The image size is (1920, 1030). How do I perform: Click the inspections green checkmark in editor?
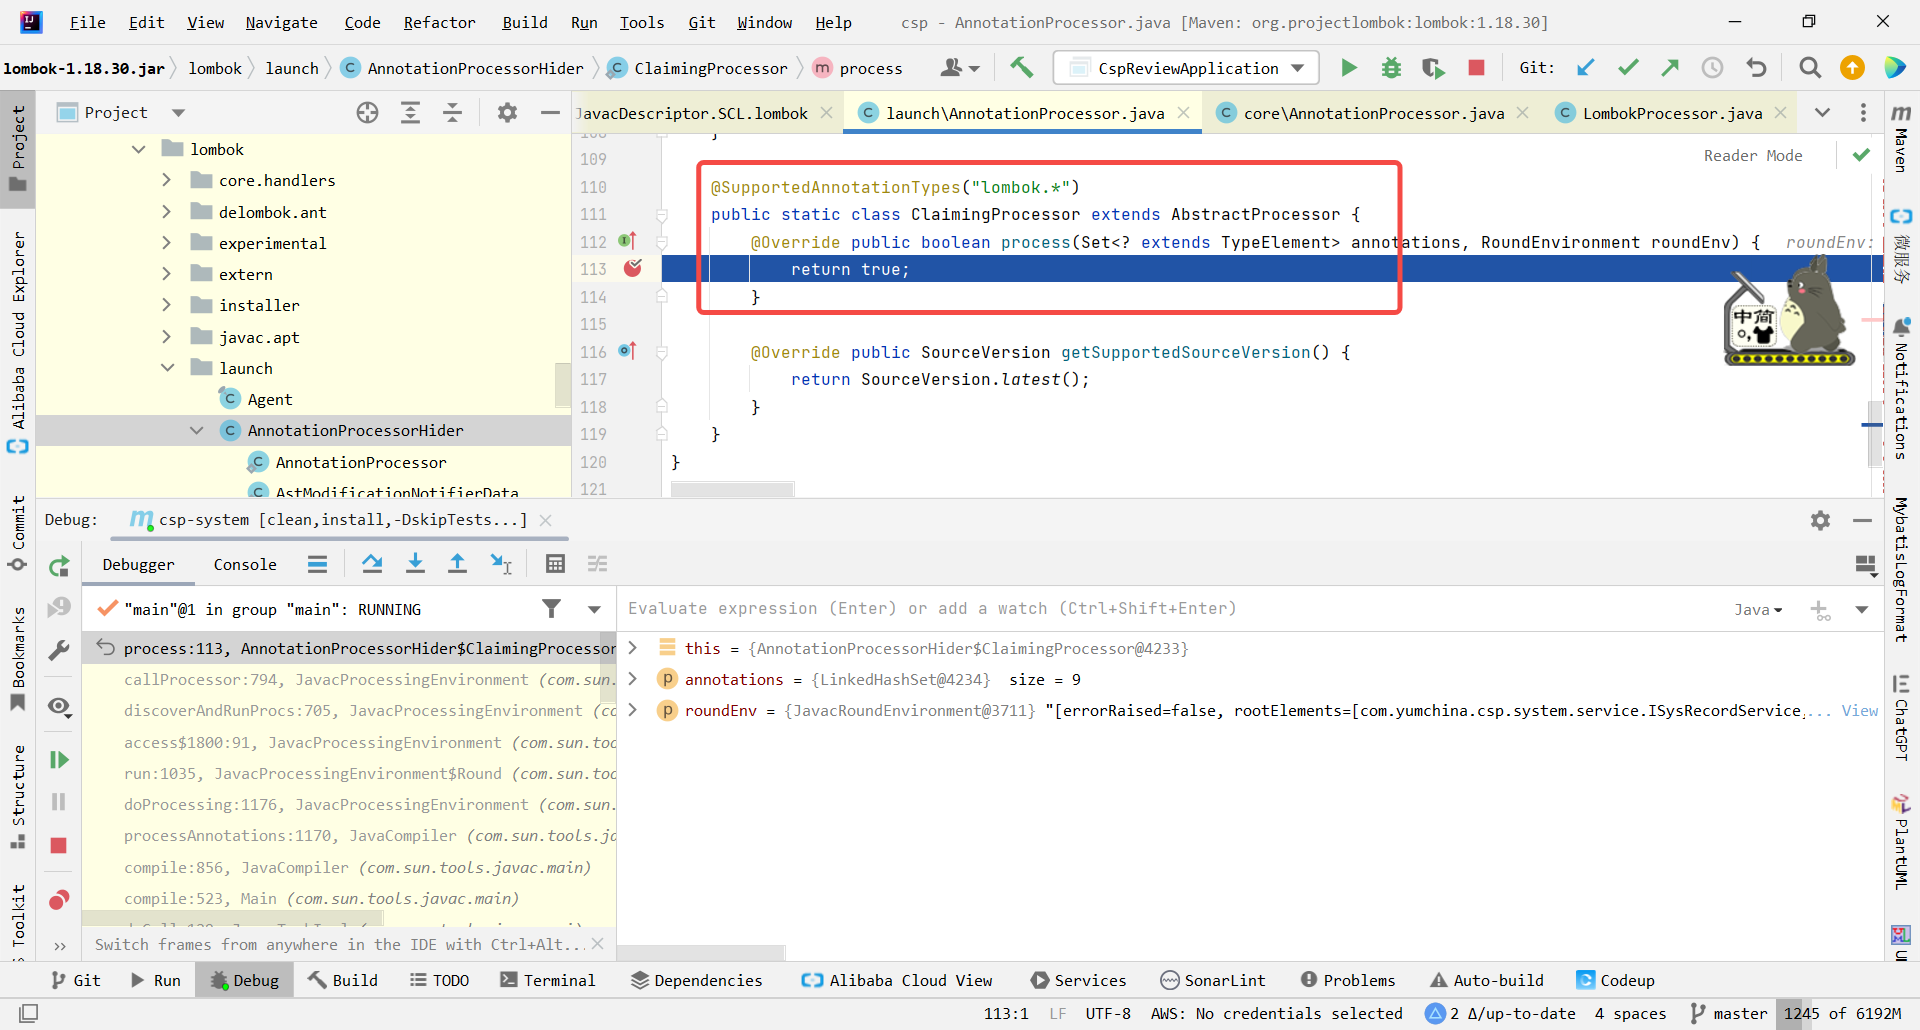(x=1861, y=155)
